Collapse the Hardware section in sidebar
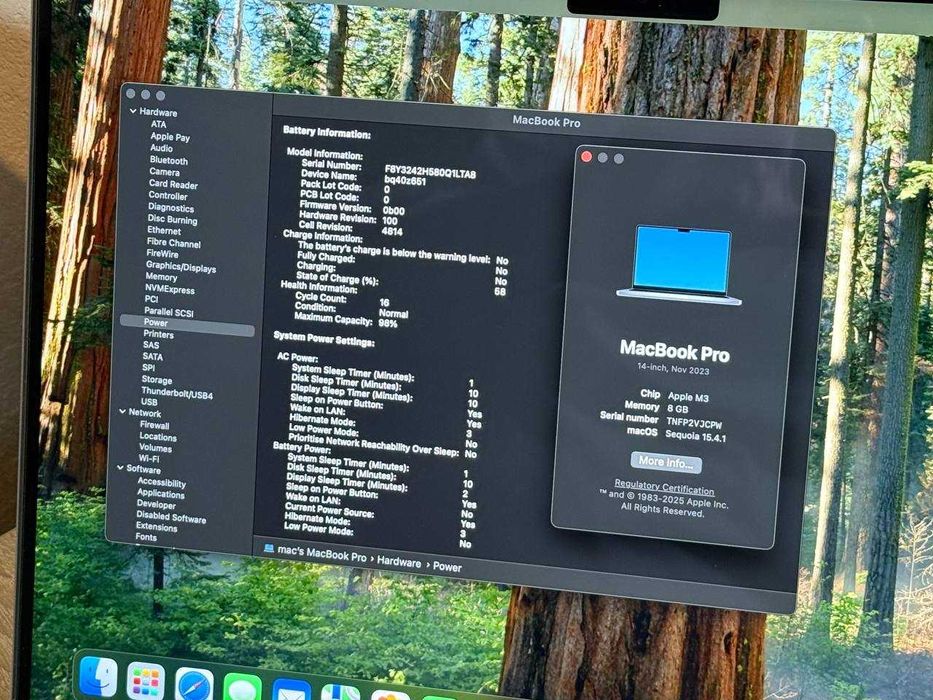 pyautogui.click(x=133, y=111)
